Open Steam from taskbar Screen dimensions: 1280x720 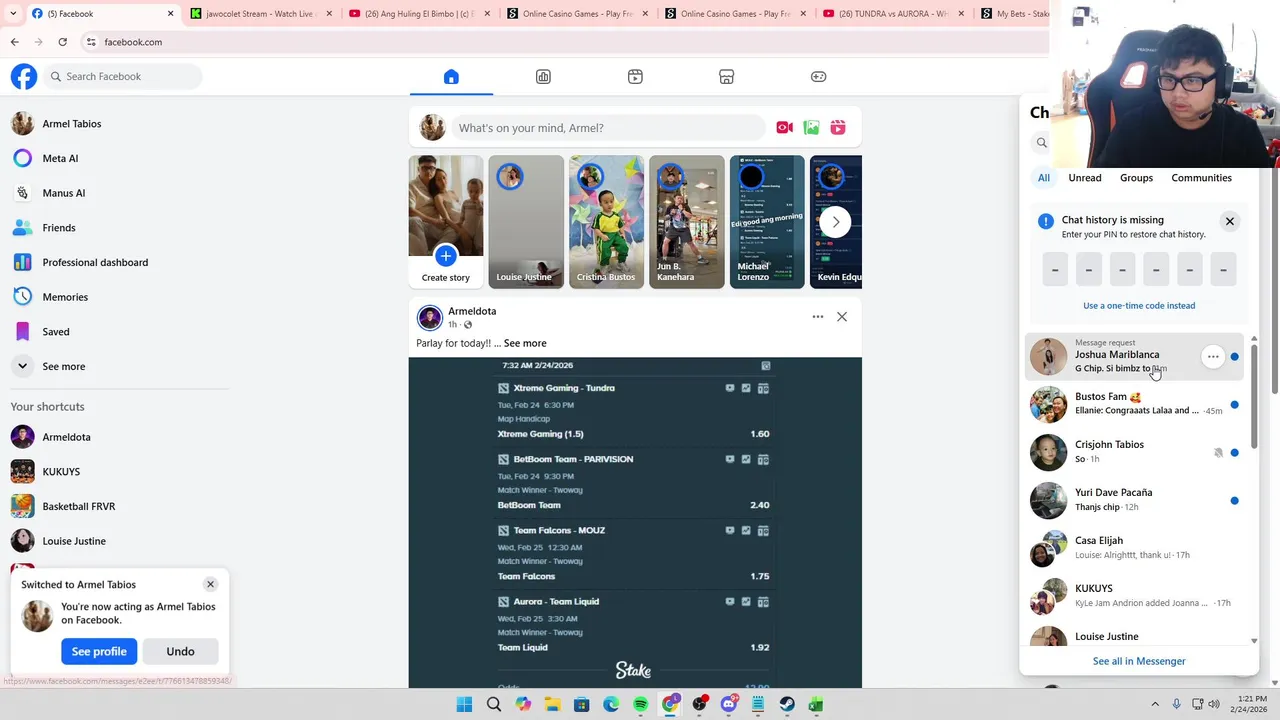coord(787,705)
